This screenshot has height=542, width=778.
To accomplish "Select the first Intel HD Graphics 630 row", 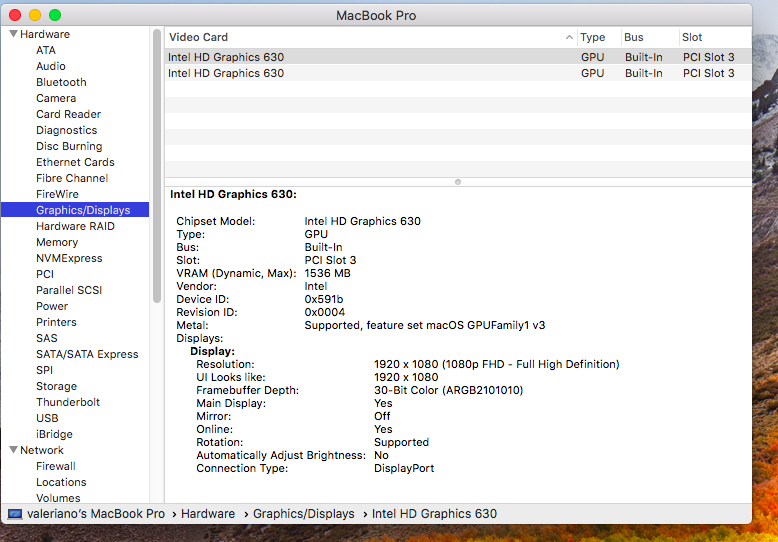I will [x=458, y=57].
